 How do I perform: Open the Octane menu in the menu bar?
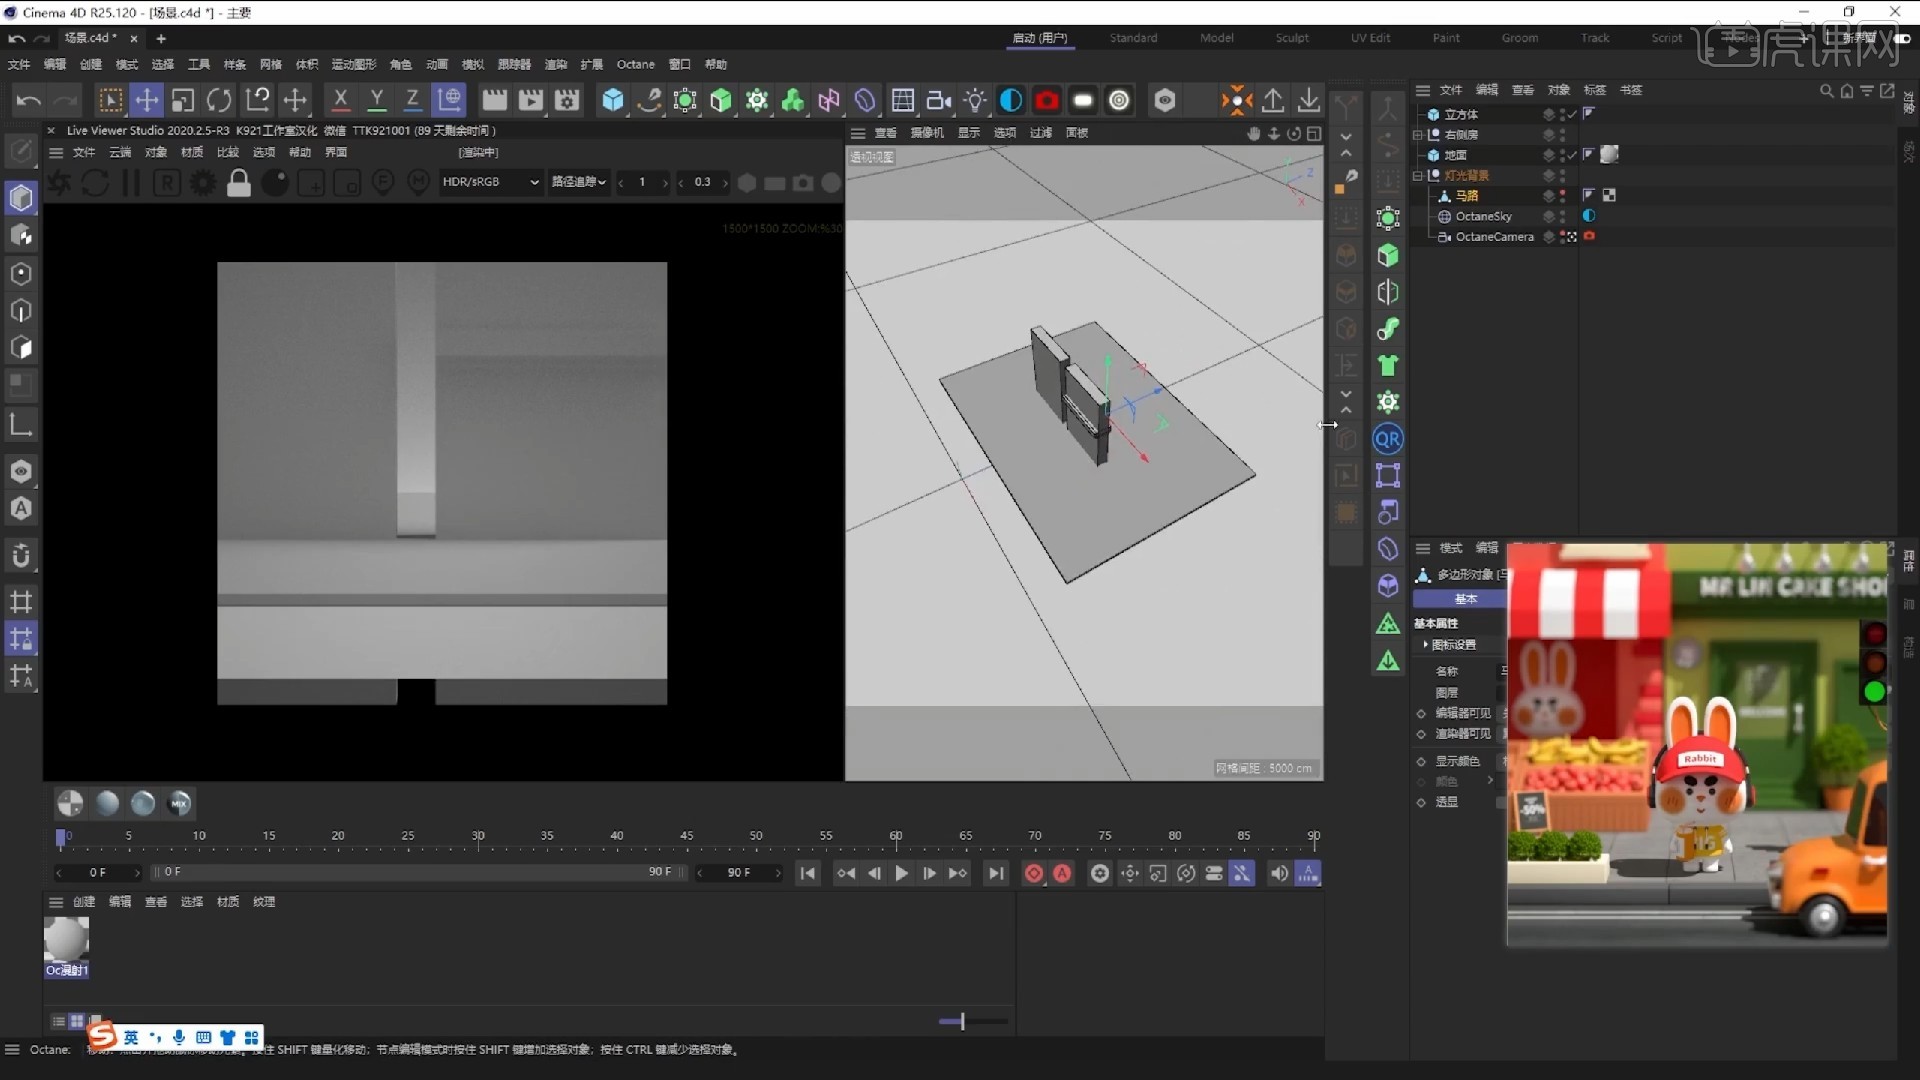[x=635, y=63]
